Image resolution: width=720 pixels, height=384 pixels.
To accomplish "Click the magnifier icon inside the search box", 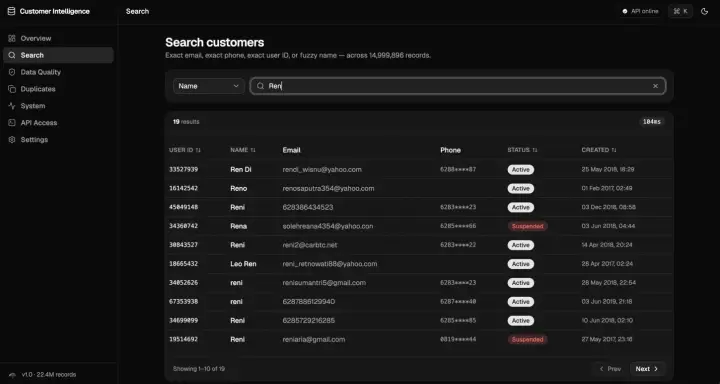I will (260, 86).
